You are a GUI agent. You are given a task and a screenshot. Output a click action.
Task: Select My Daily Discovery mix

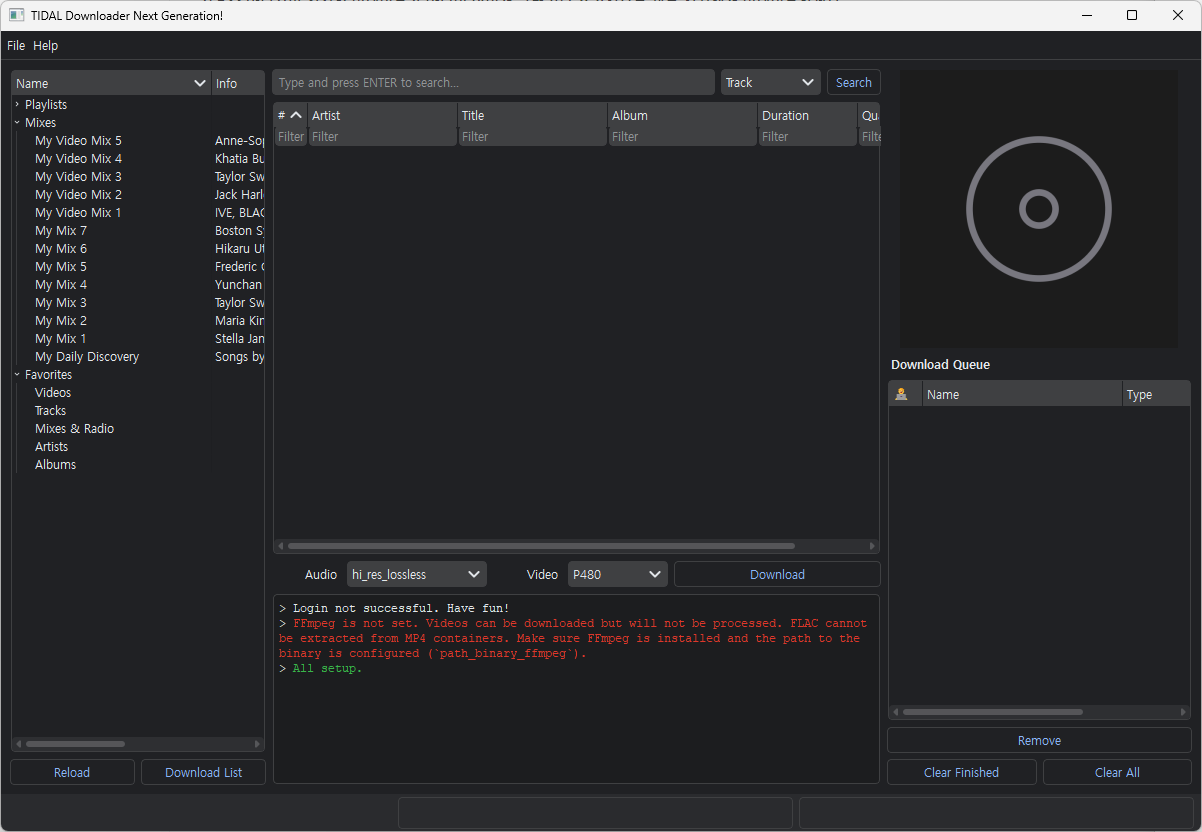point(87,356)
